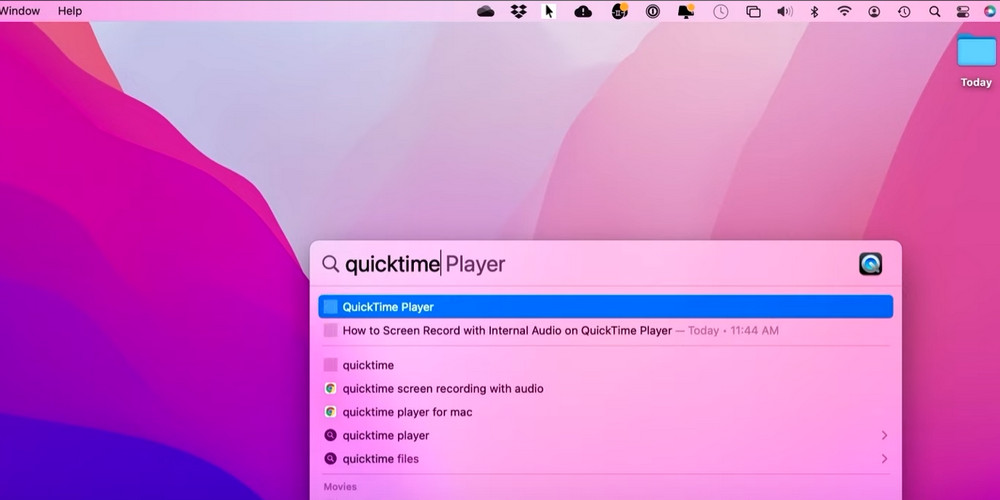This screenshot has height=500, width=1000.
Task: Click the QuickTime Player icon in Spotlight
Action: coord(871,264)
